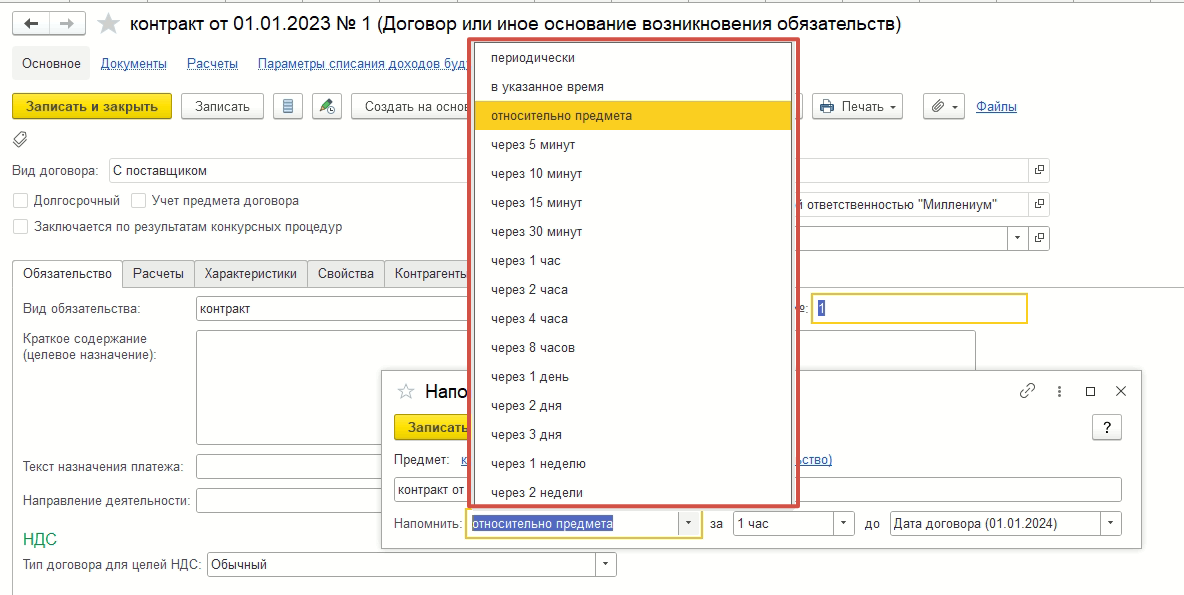Choose 'в указанное время' option
The image size is (1184, 595).
(x=633, y=87)
